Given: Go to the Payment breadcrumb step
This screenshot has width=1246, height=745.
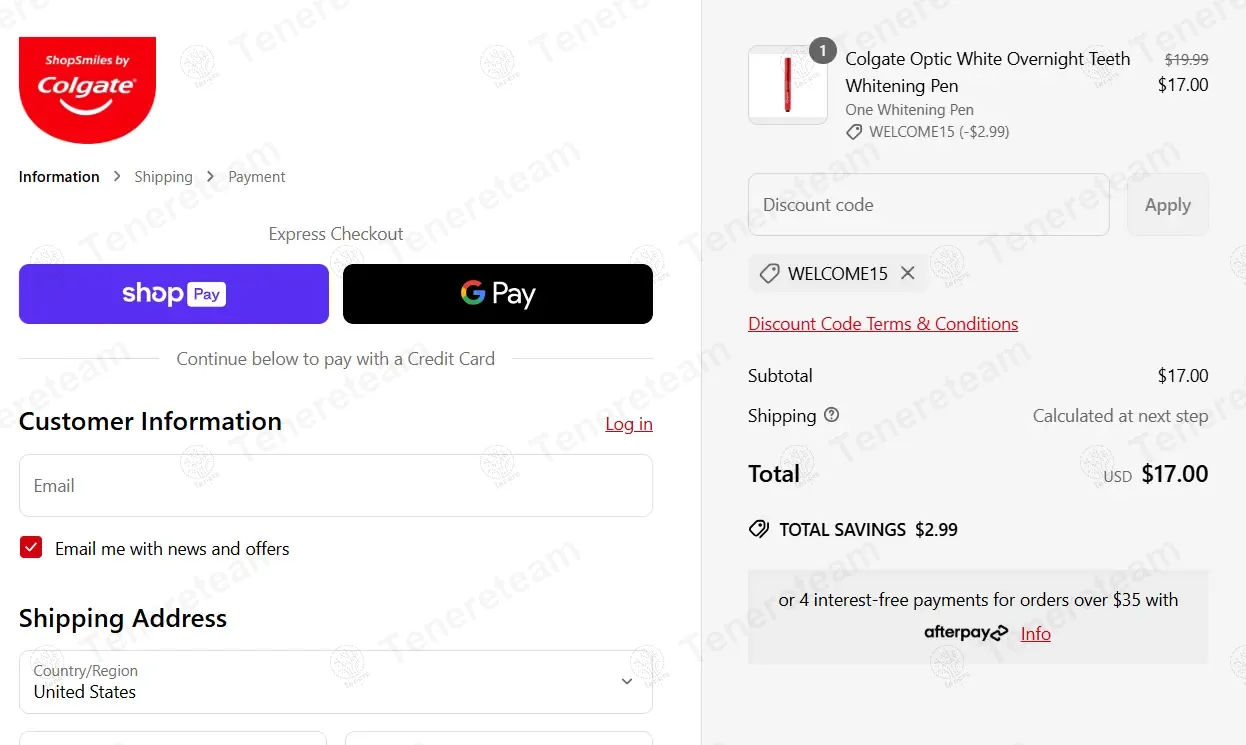Looking at the screenshot, I should 257,177.
